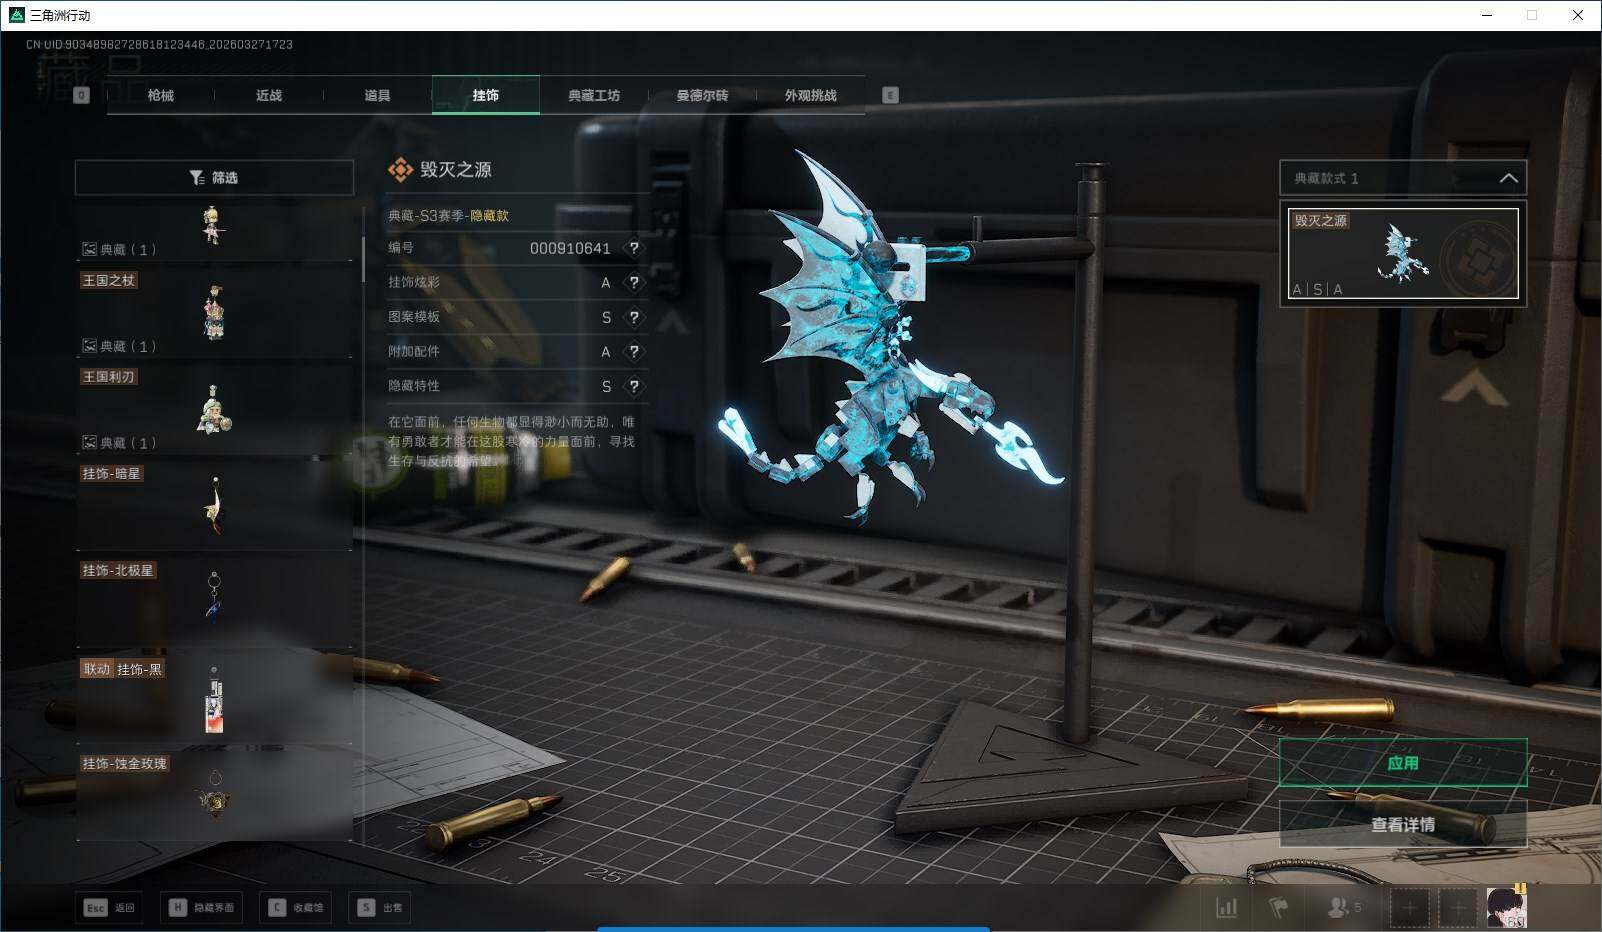The height and width of the screenshot is (932, 1602).
Task: Click the player avatar portrait
Action: [1506, 908]
